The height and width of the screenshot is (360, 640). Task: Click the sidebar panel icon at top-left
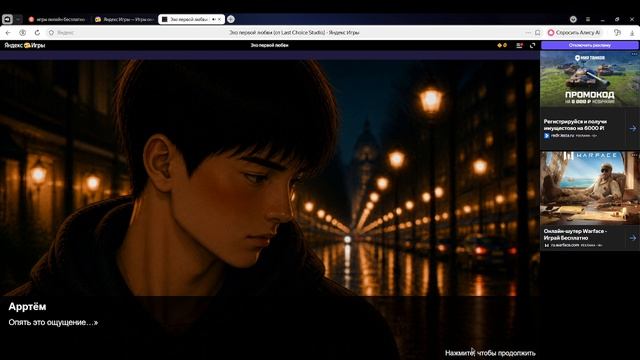pyautogui.click(x=7, y=19)
